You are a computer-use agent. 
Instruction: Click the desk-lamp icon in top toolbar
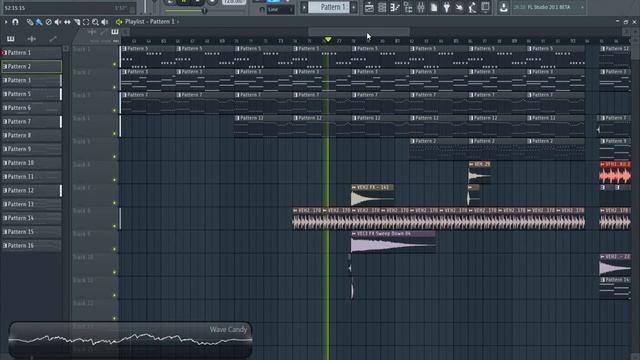472,7
